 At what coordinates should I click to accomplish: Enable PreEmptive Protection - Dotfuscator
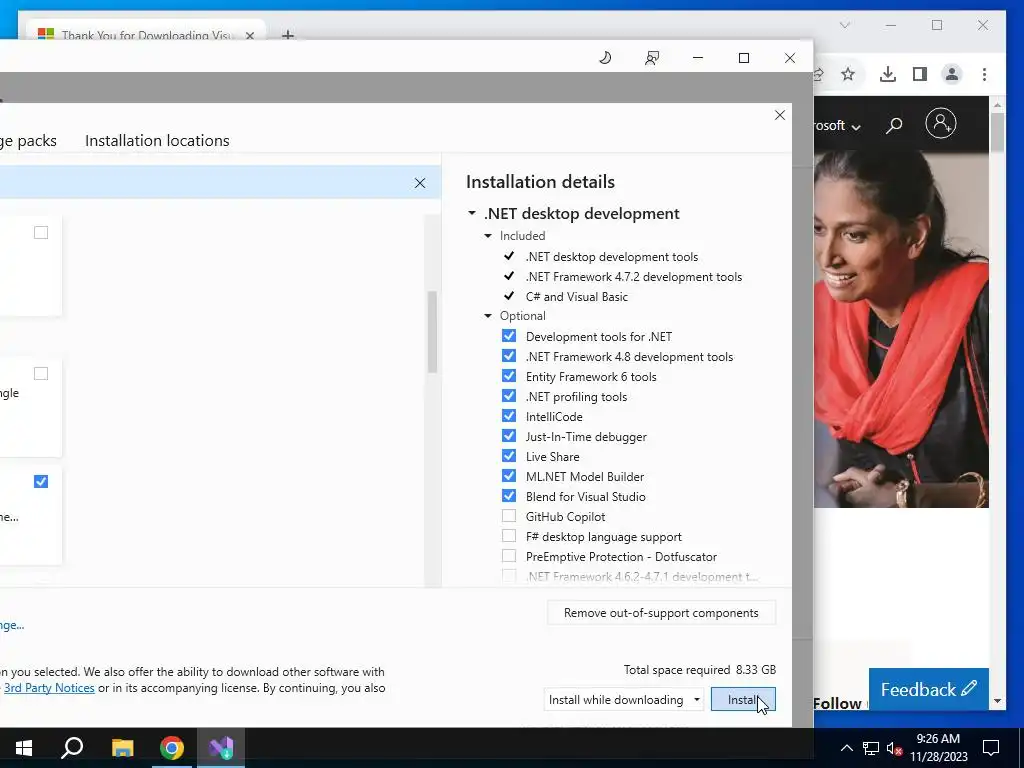509,556
